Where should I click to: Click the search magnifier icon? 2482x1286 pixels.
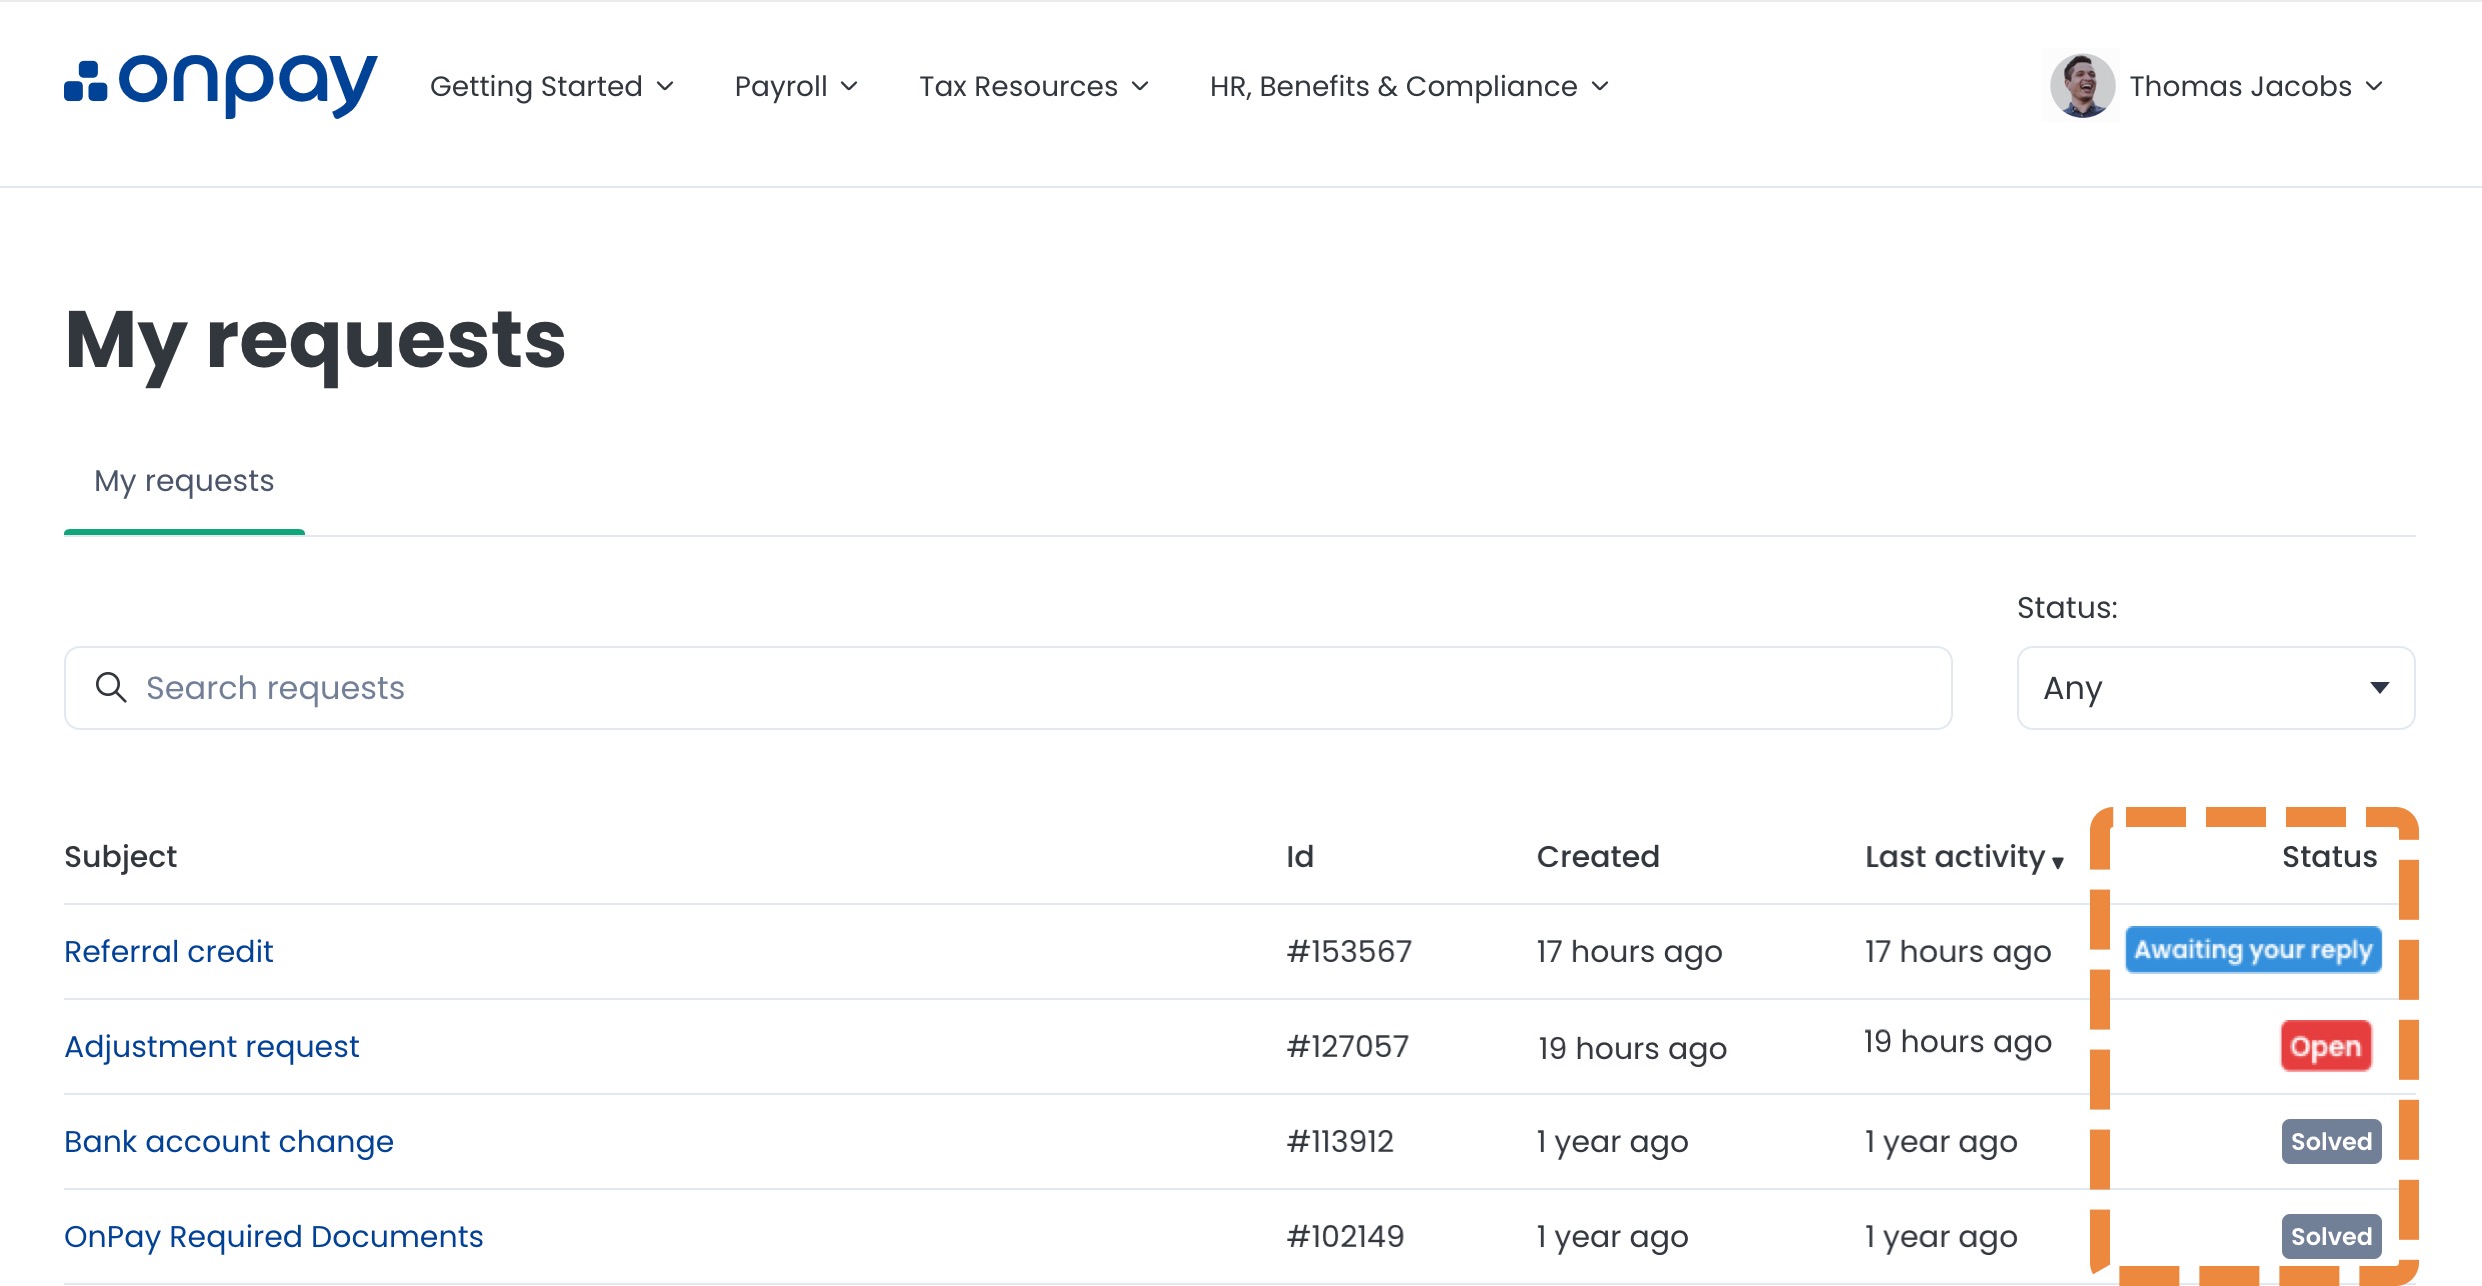click(111, 688)
